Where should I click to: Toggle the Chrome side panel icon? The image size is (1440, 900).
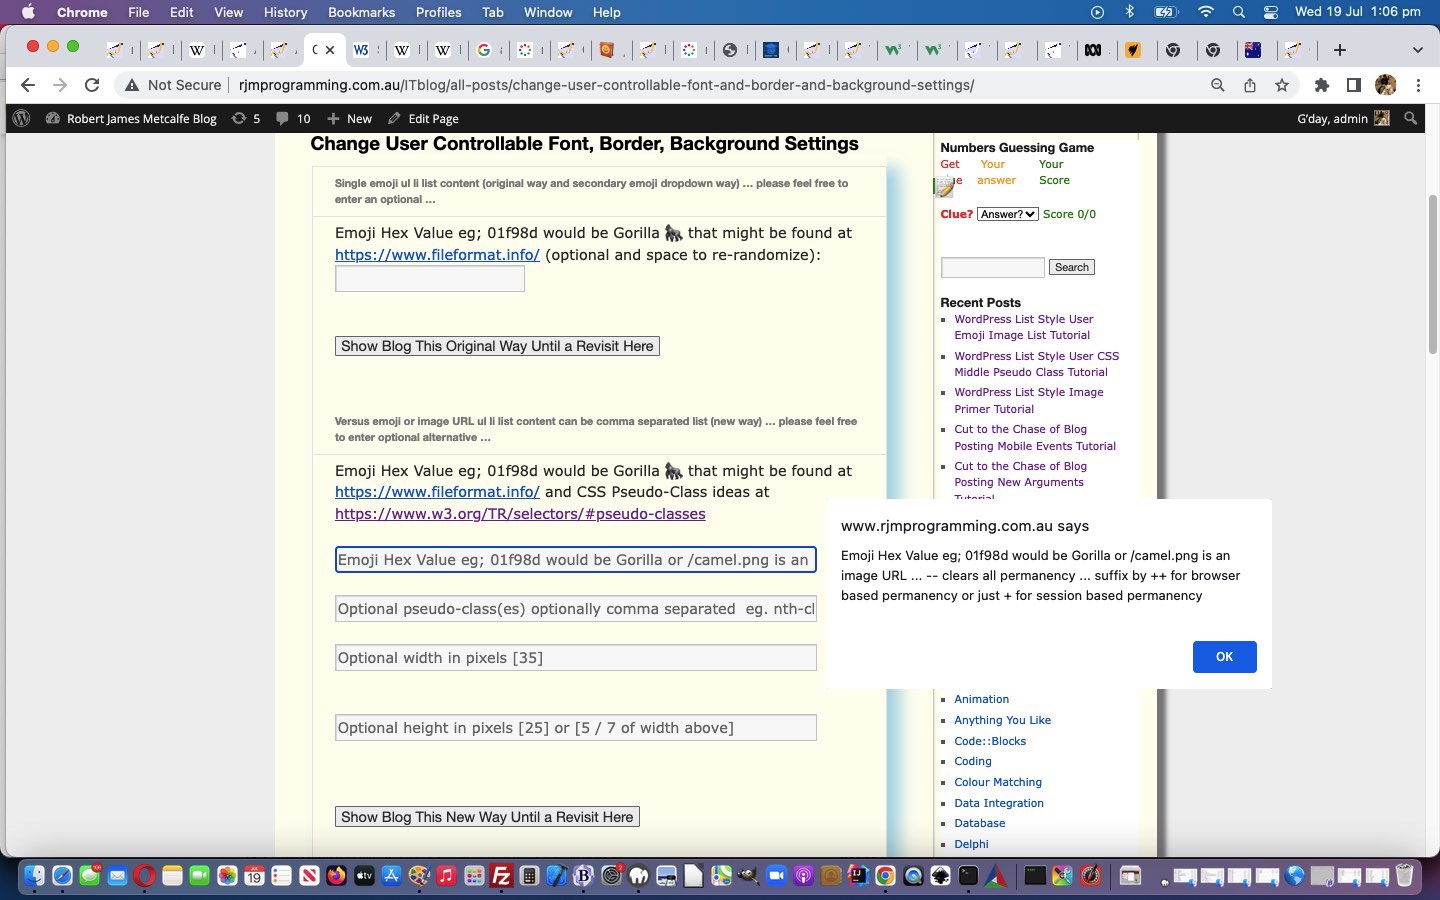[1353, 85]
